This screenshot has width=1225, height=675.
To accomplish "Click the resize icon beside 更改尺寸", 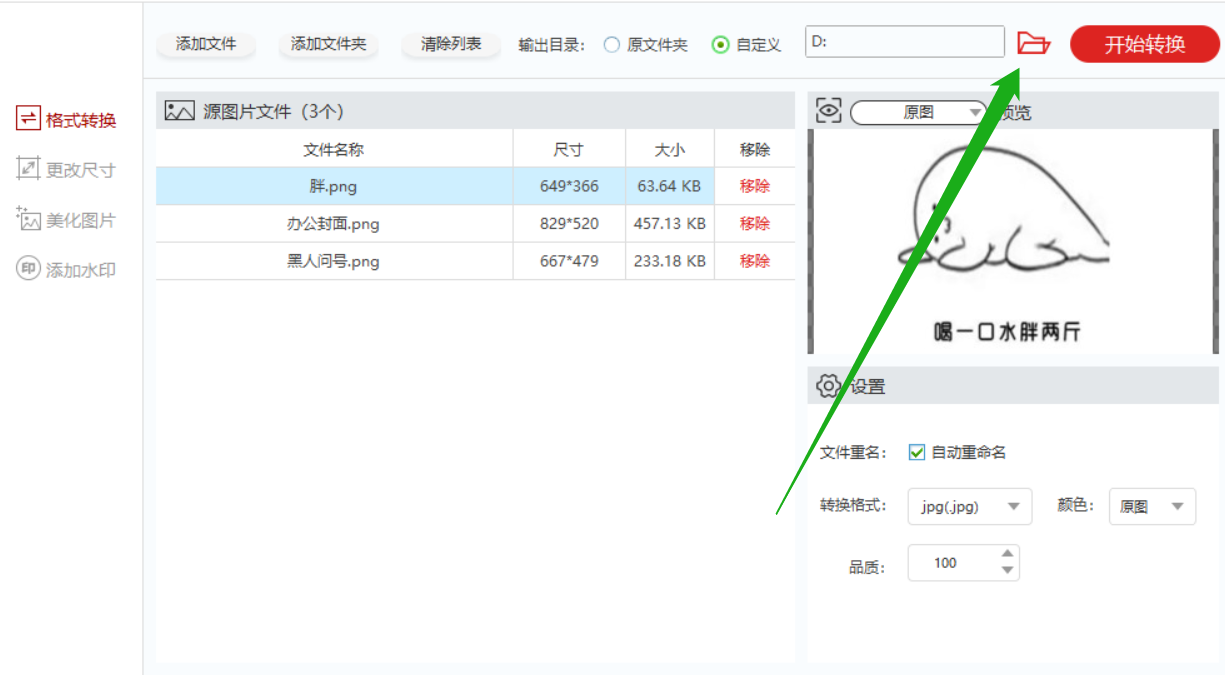I will coord(28,169).
